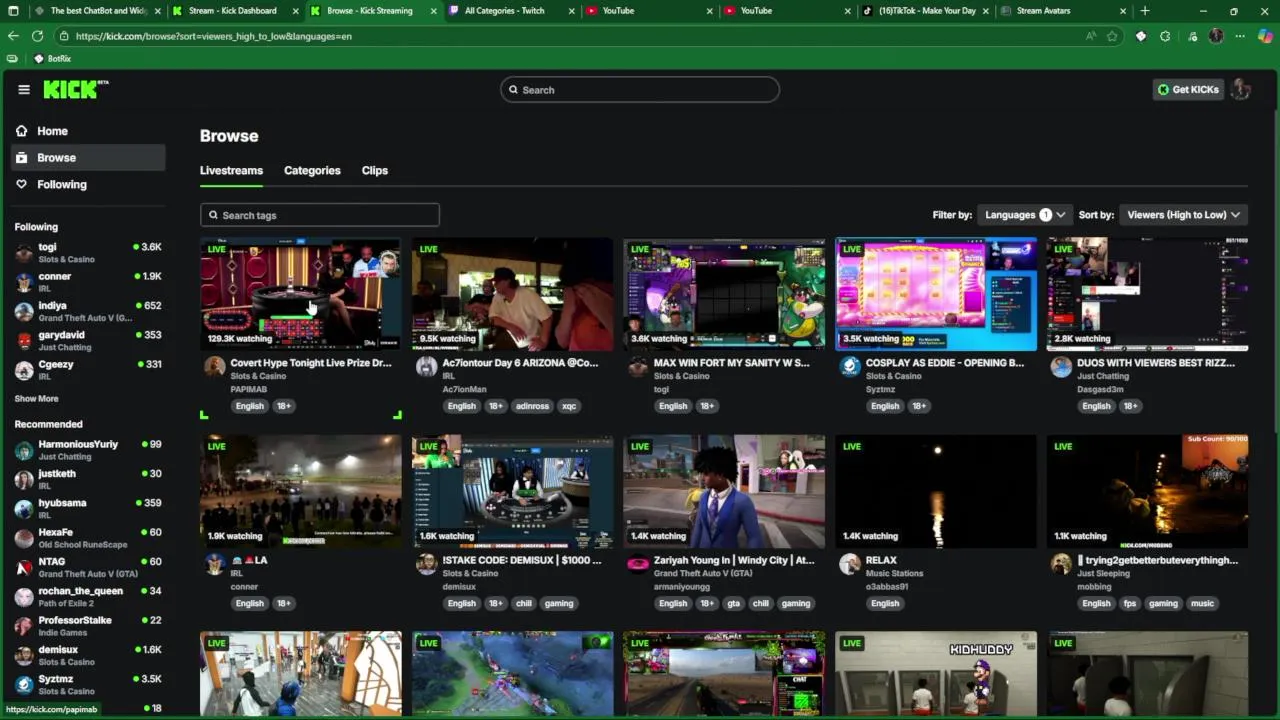1280x720 pixels.
Task: Switch to the Categories tab
Action: [x=312, y=170]
